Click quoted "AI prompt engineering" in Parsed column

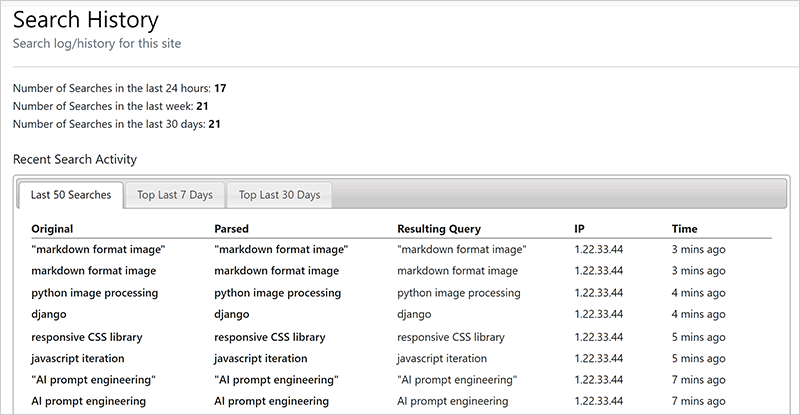point(276,380)
